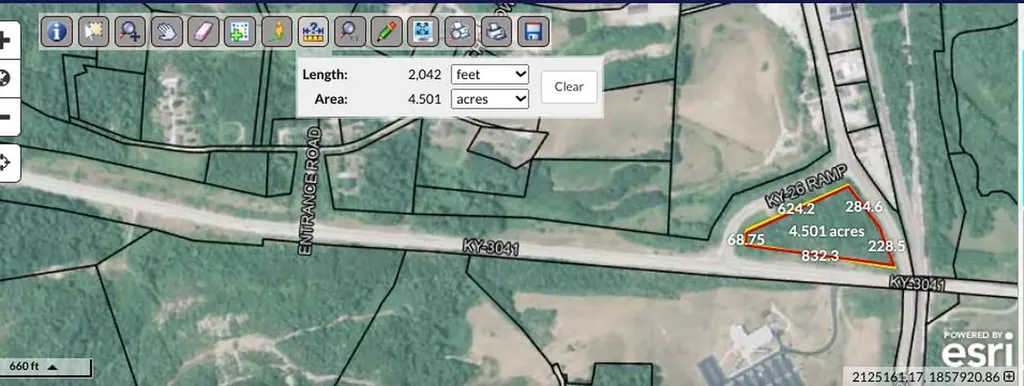Zoom out with the minus button
Image resolution: width=1024 pixels, height=386 pixels.
click(5, 118)
